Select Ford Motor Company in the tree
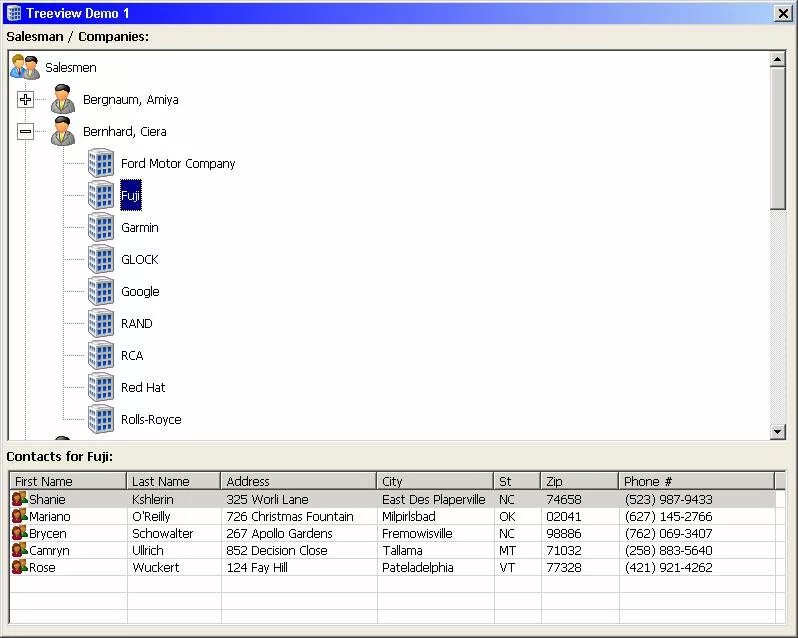The height and width of the screenshot is (638, 798). [x=178, y=164]
